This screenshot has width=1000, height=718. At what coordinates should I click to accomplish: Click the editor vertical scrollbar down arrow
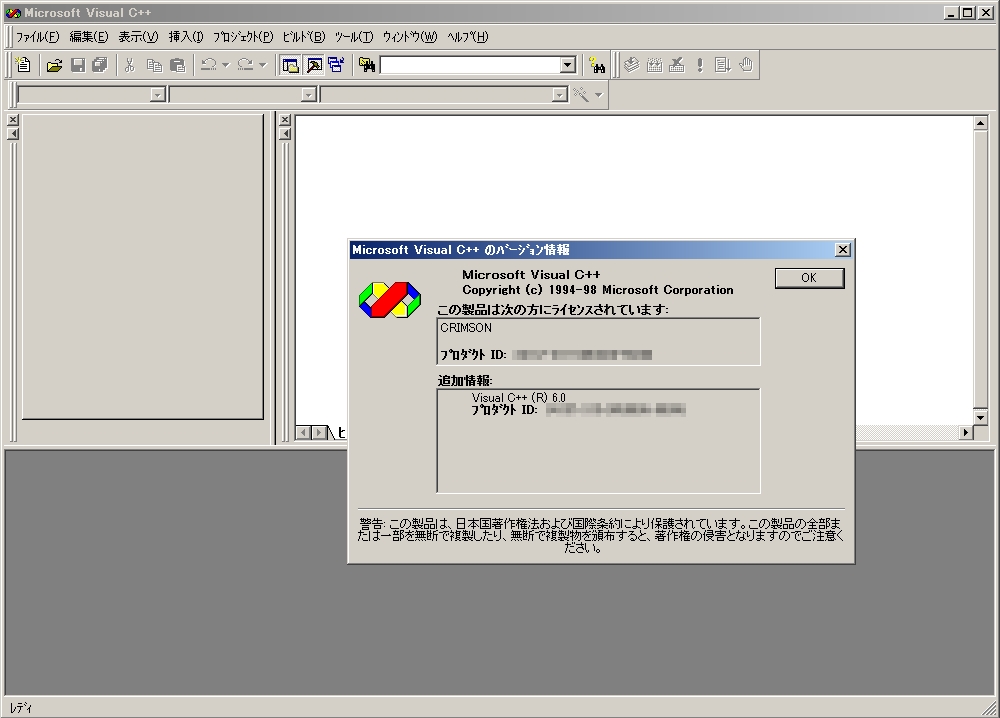point(981,418)
